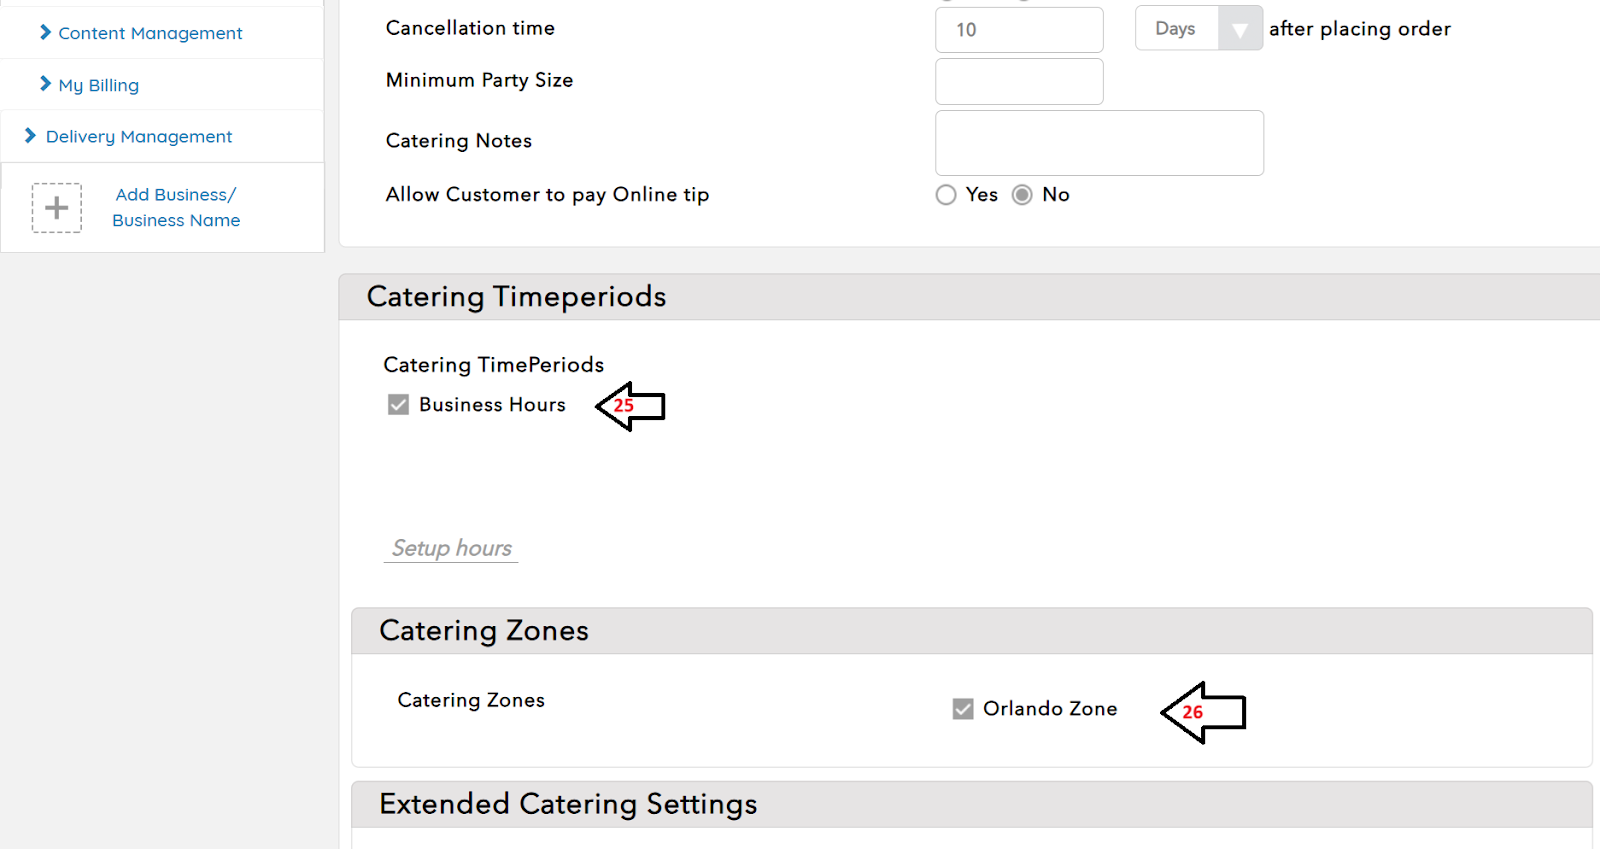Screen dimensions: 1600x849
Task: Toggle the Business Hours checkbox
Action: click(398, 405)
